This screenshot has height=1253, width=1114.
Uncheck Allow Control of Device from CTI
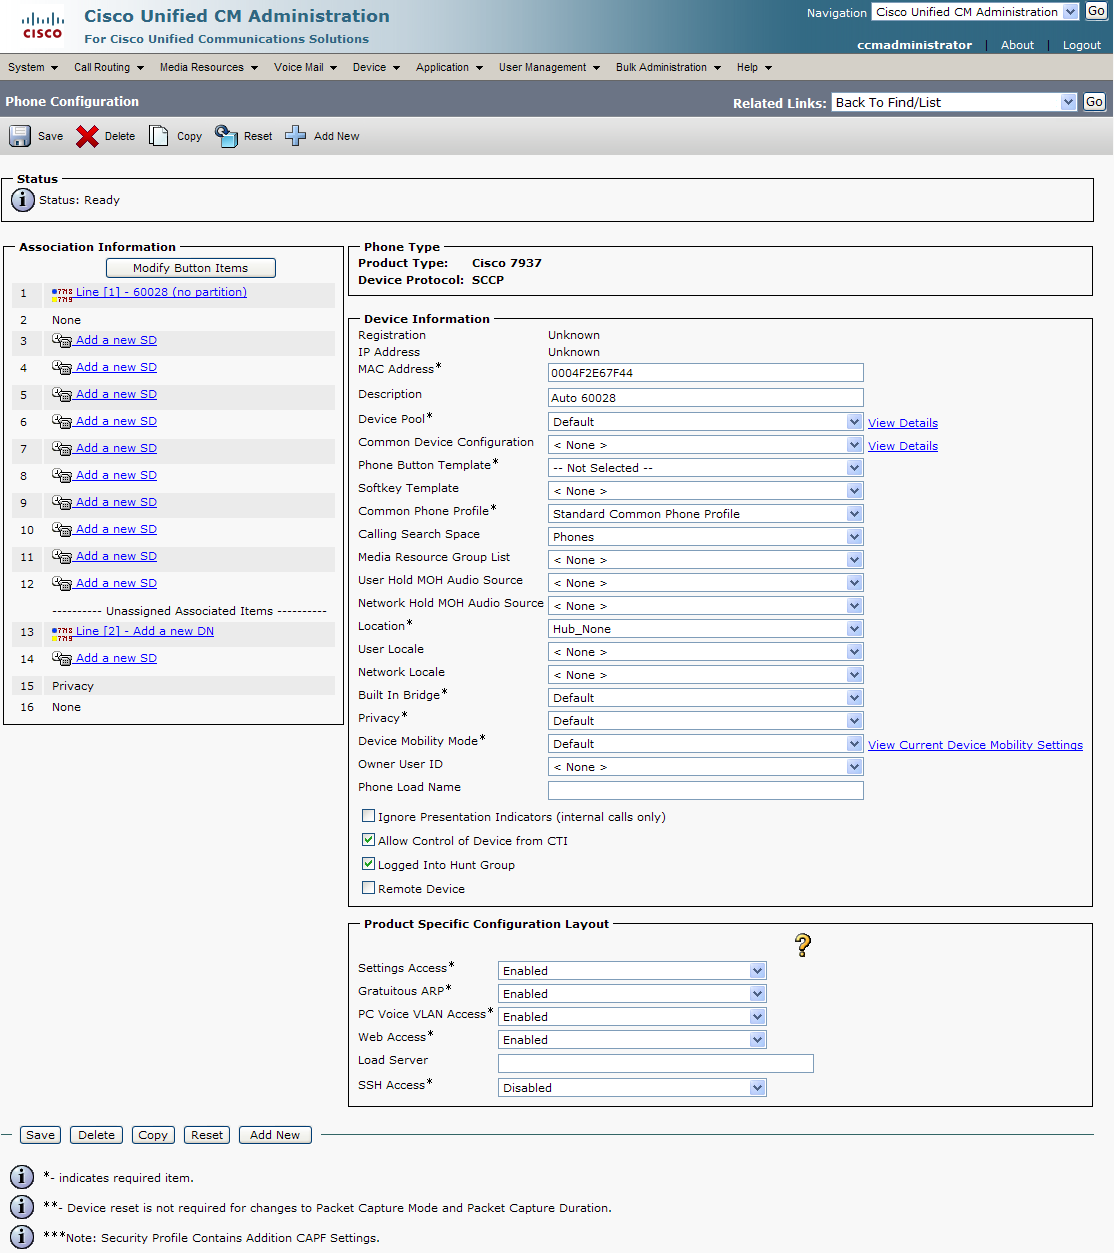[x=368, y=840]
